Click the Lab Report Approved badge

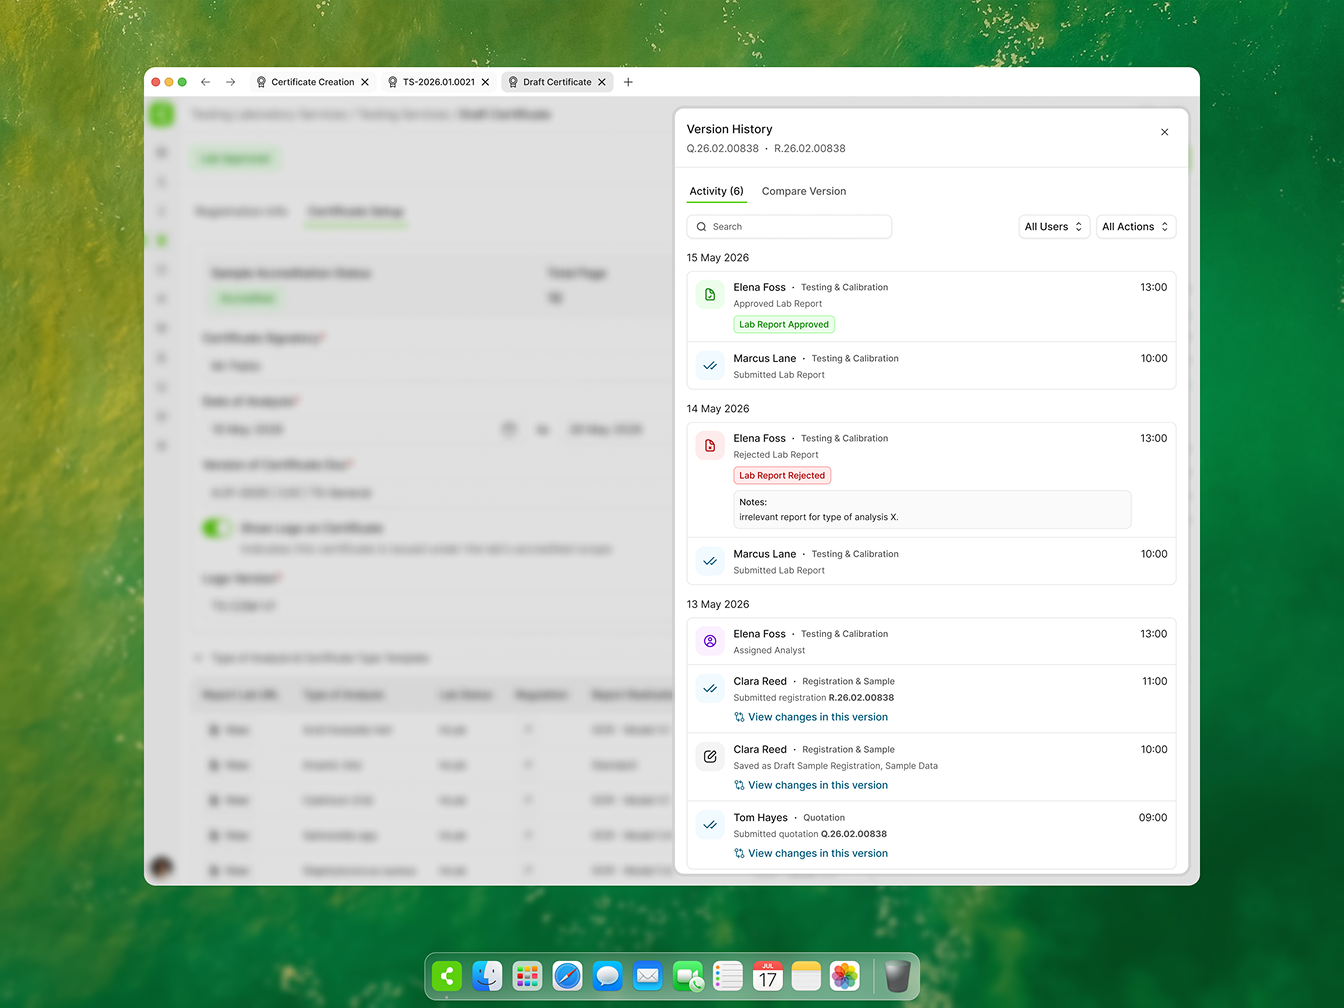coord(784,325)
